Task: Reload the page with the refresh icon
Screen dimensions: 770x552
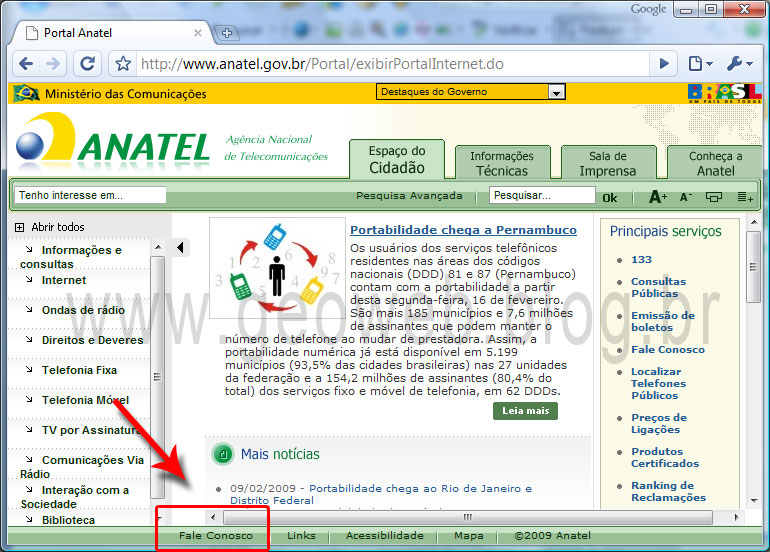Action: click(x=88, y=64)
